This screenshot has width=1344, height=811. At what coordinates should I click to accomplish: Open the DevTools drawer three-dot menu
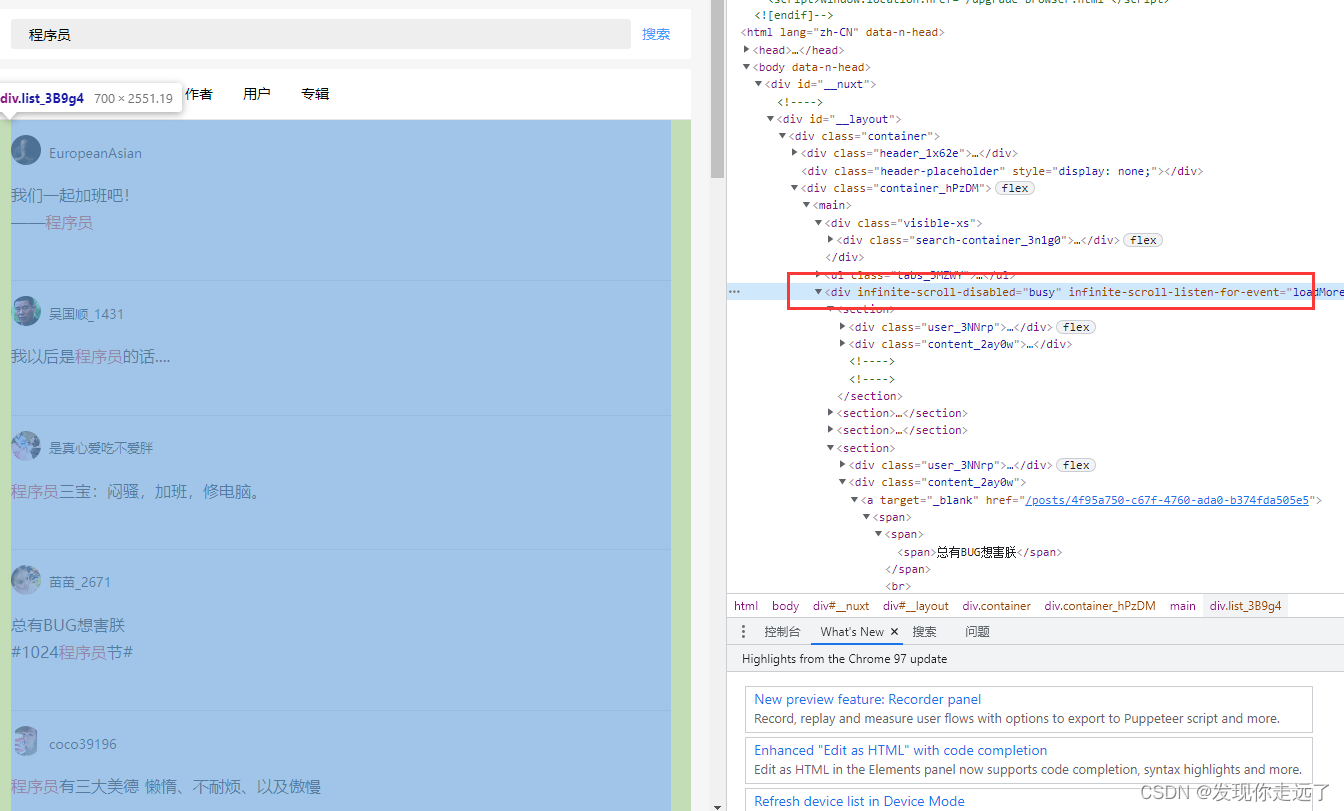pos(743,632)
